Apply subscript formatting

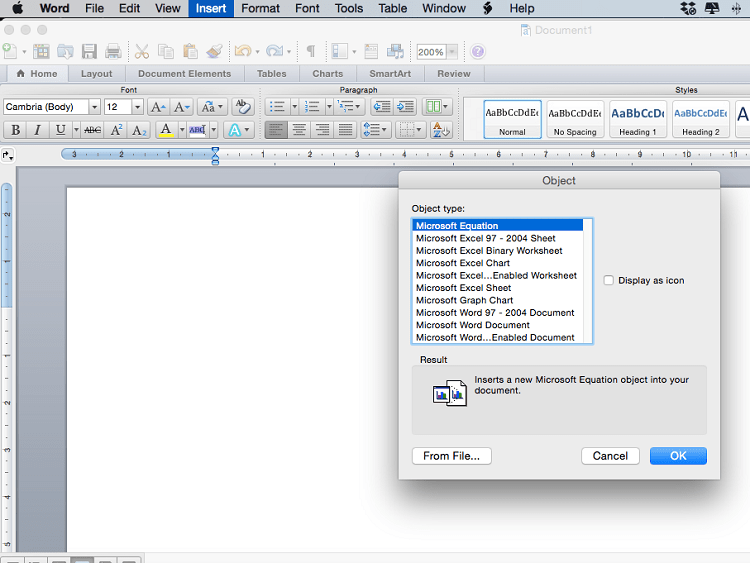pyautogui.click(x=139, y=130)
